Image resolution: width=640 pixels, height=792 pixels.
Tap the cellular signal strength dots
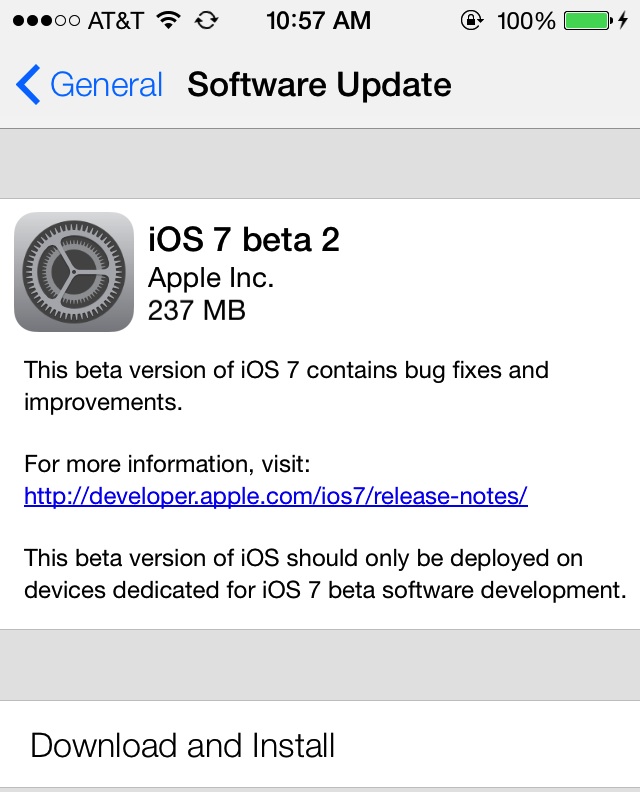[46, 21]
